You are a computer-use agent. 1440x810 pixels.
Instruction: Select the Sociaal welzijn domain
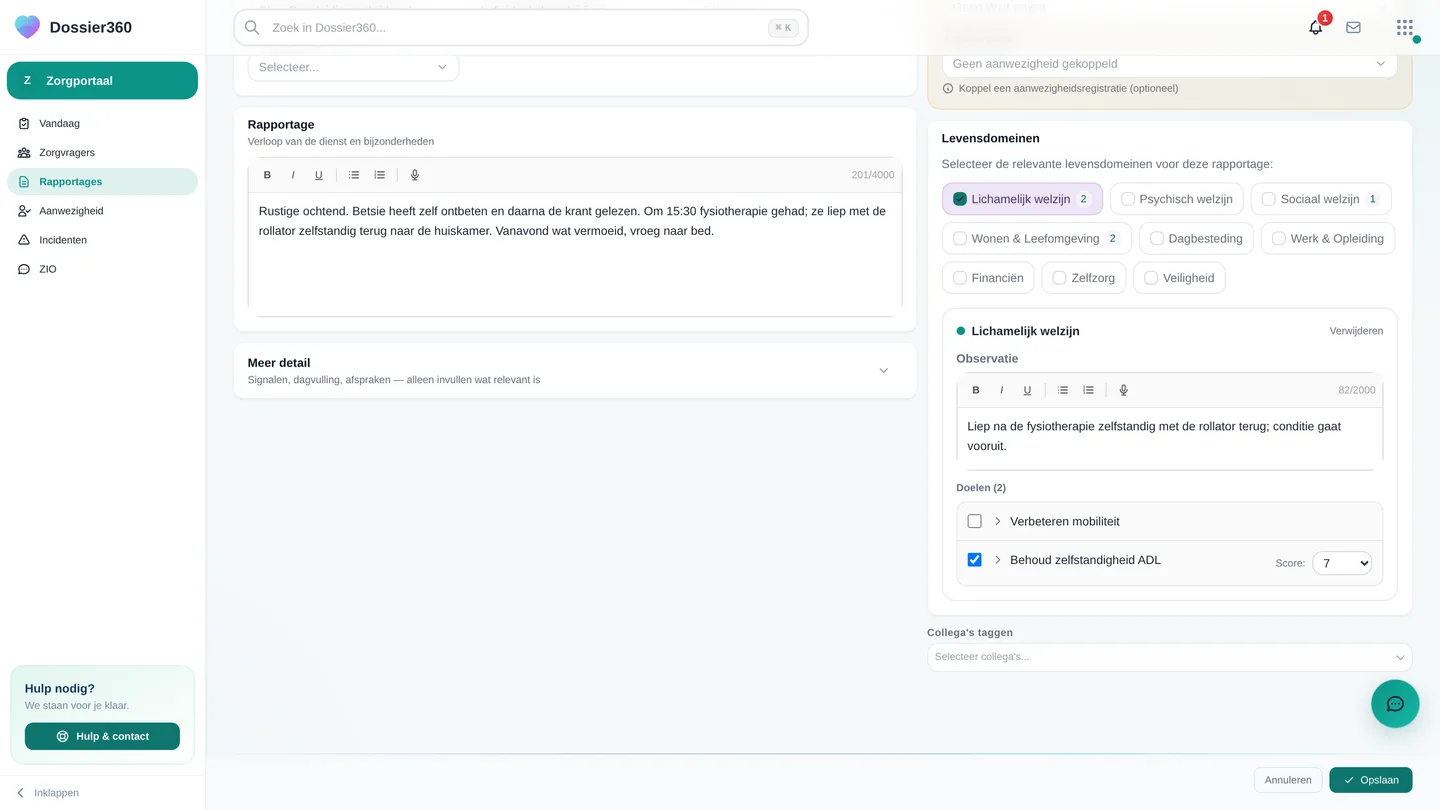click(x=1321, y=199)
